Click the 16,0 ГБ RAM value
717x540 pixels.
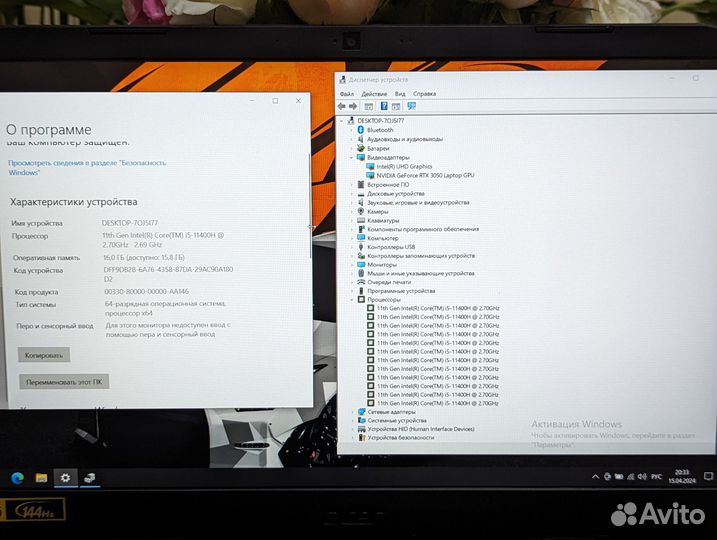click(144, 257)
